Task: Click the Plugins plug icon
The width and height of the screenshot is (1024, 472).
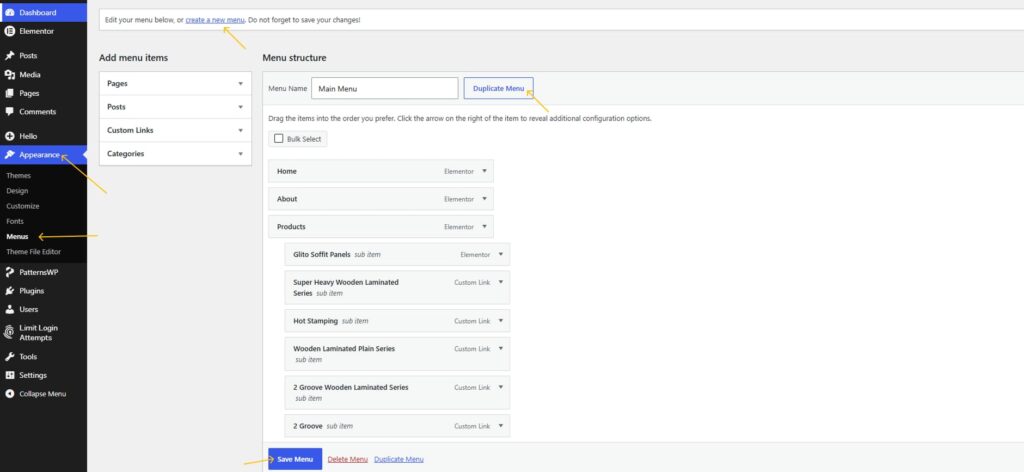Action: coord(10,291)
